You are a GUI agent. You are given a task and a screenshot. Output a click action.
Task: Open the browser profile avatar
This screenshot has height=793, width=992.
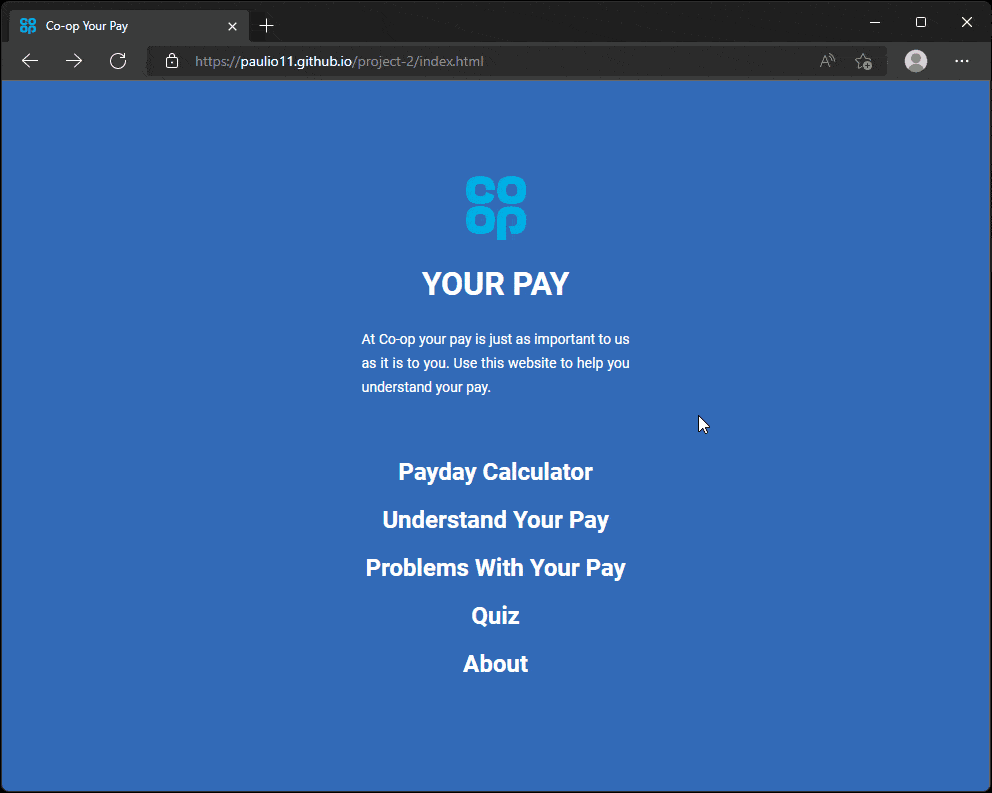(x=915, y=61)
